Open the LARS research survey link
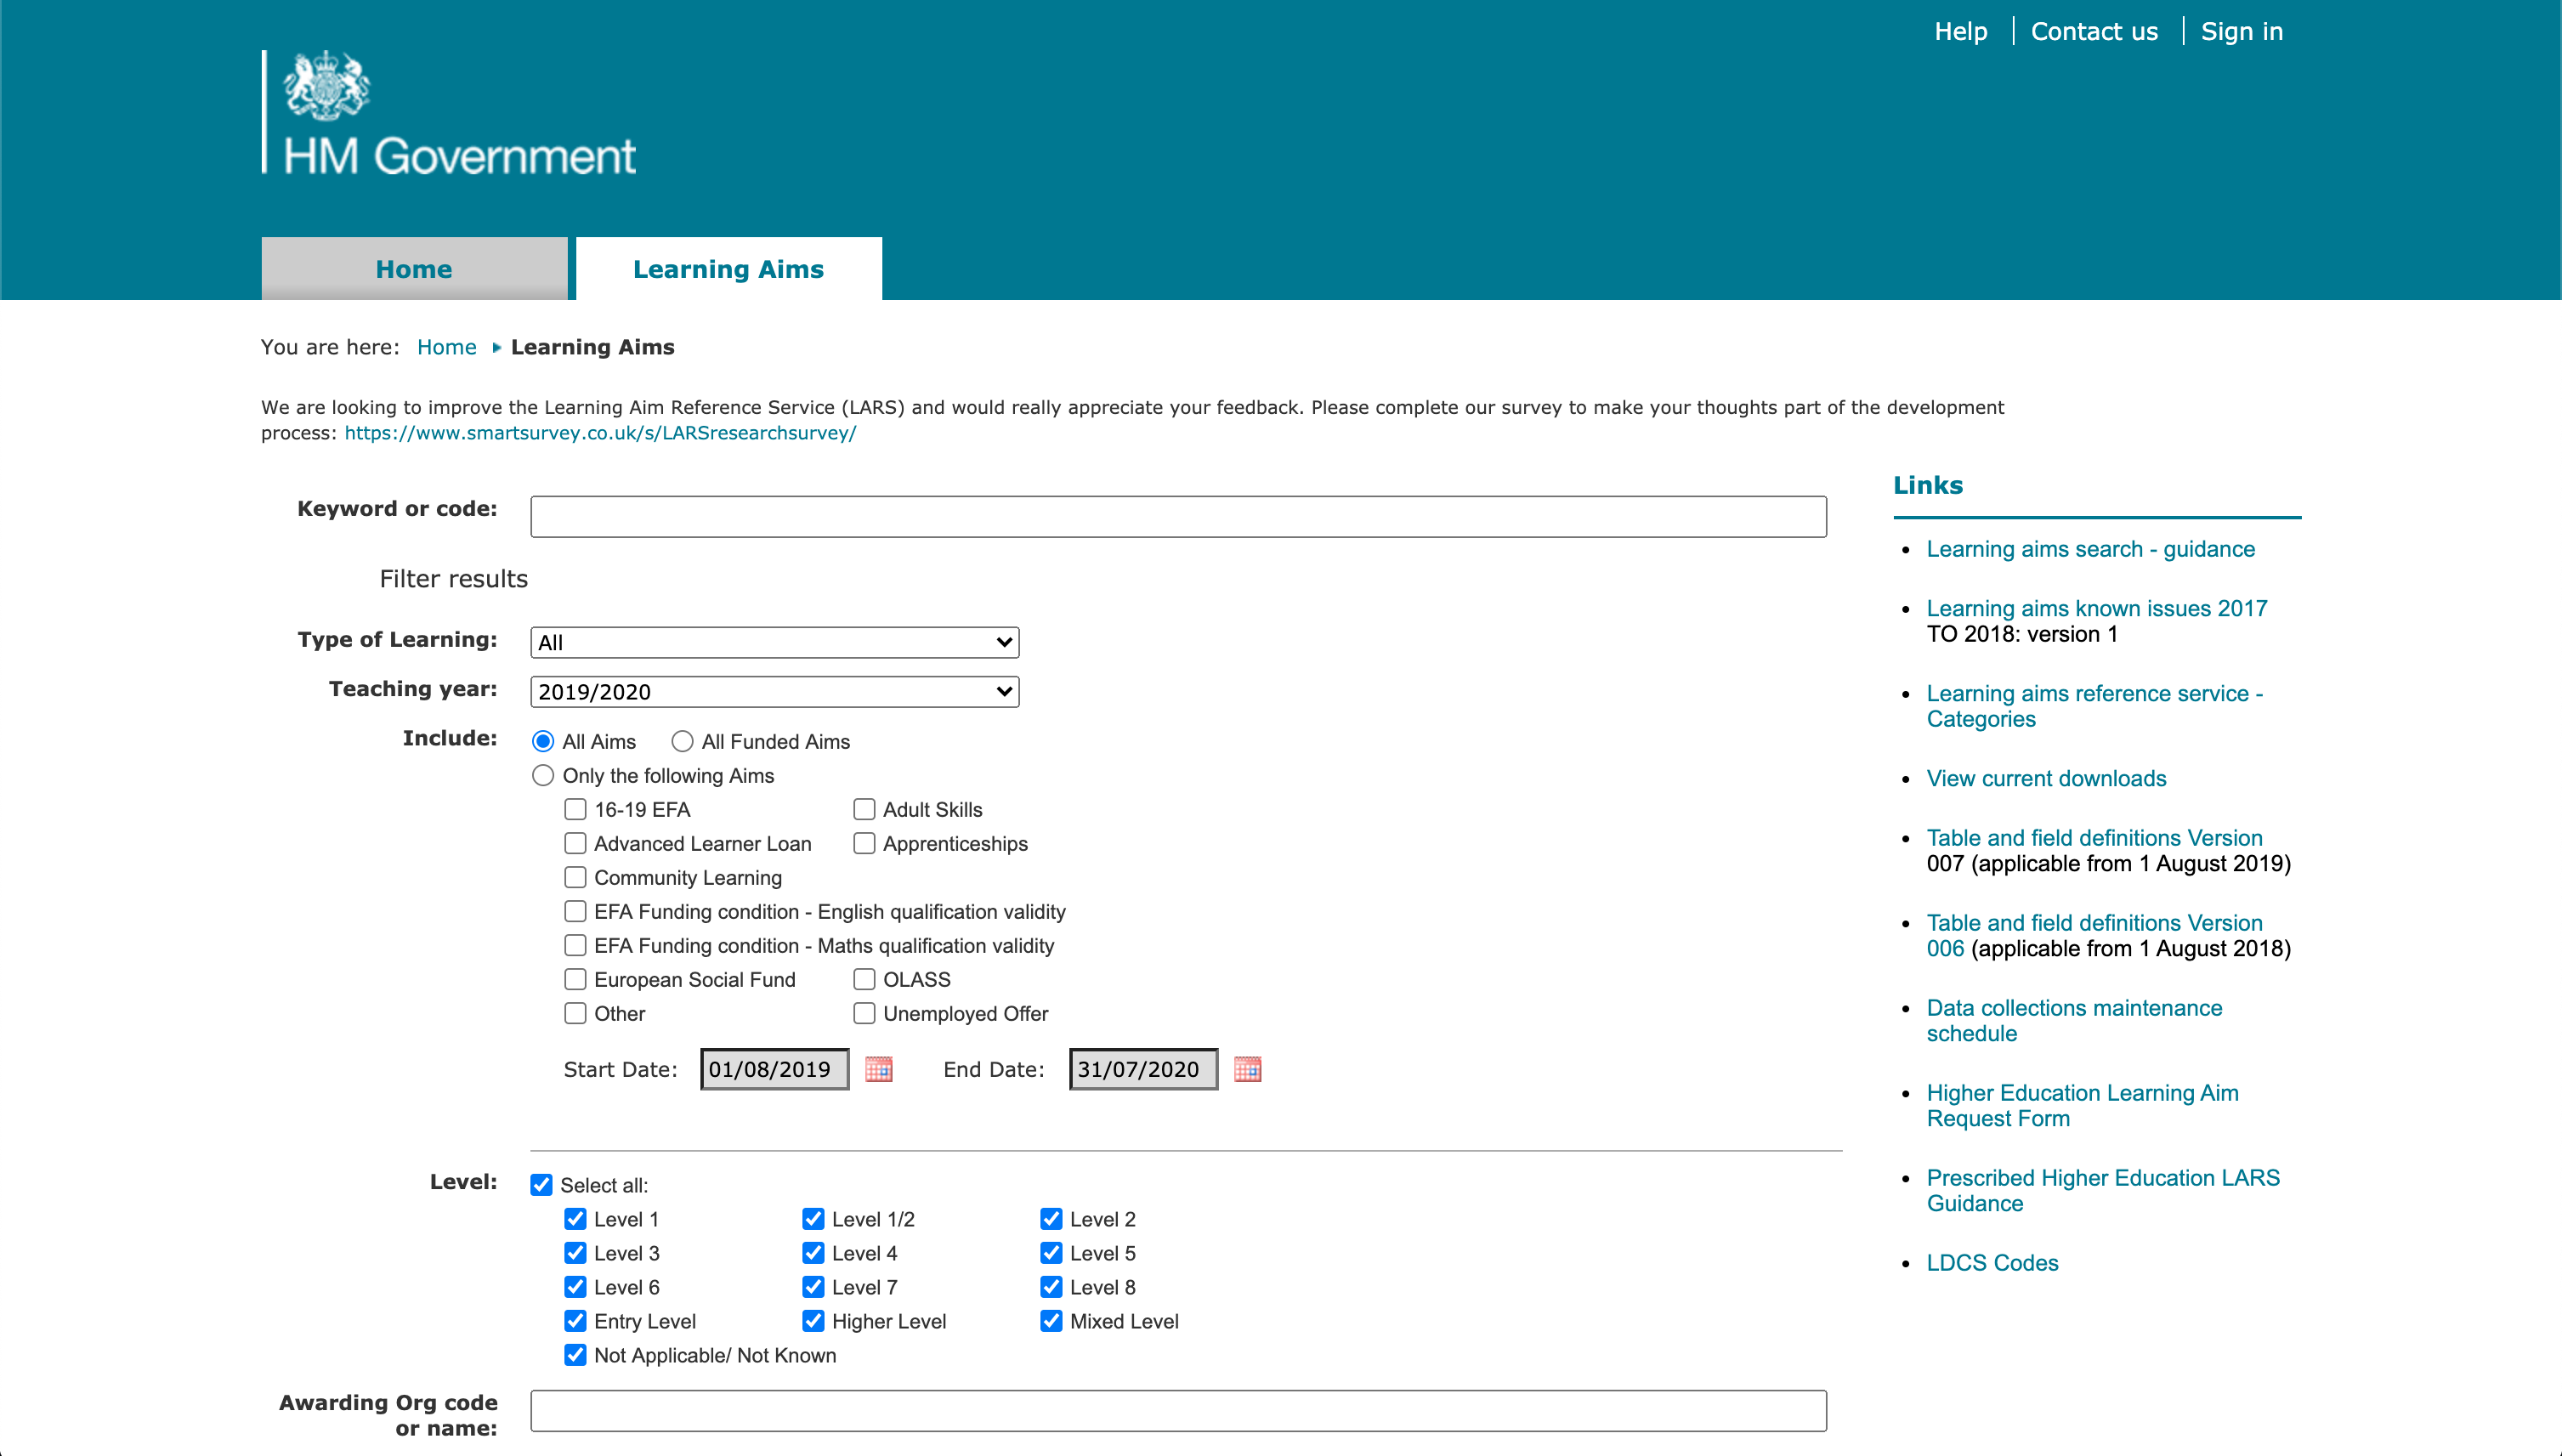The image size is (2562, 1456). 600,433
